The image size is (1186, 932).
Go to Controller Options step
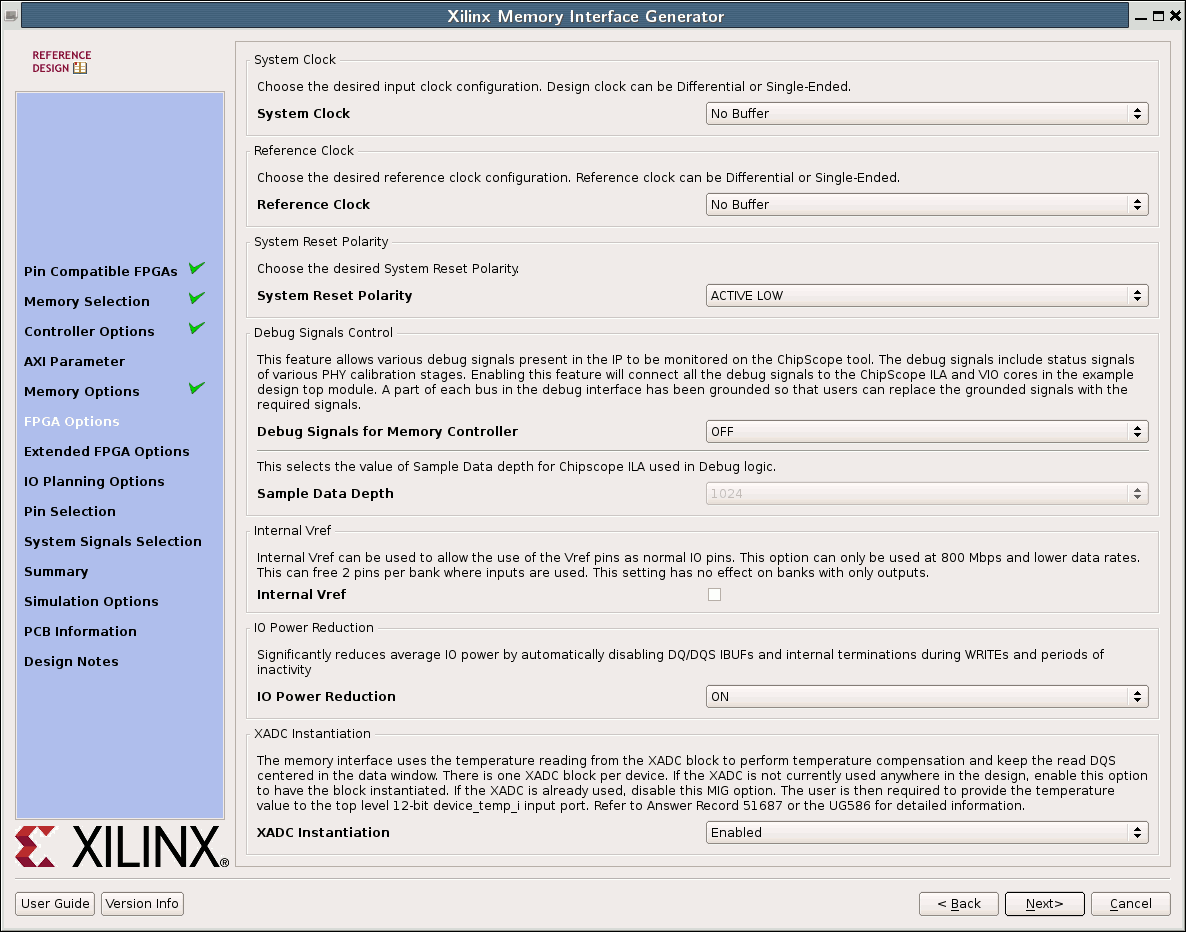(89, 331)
